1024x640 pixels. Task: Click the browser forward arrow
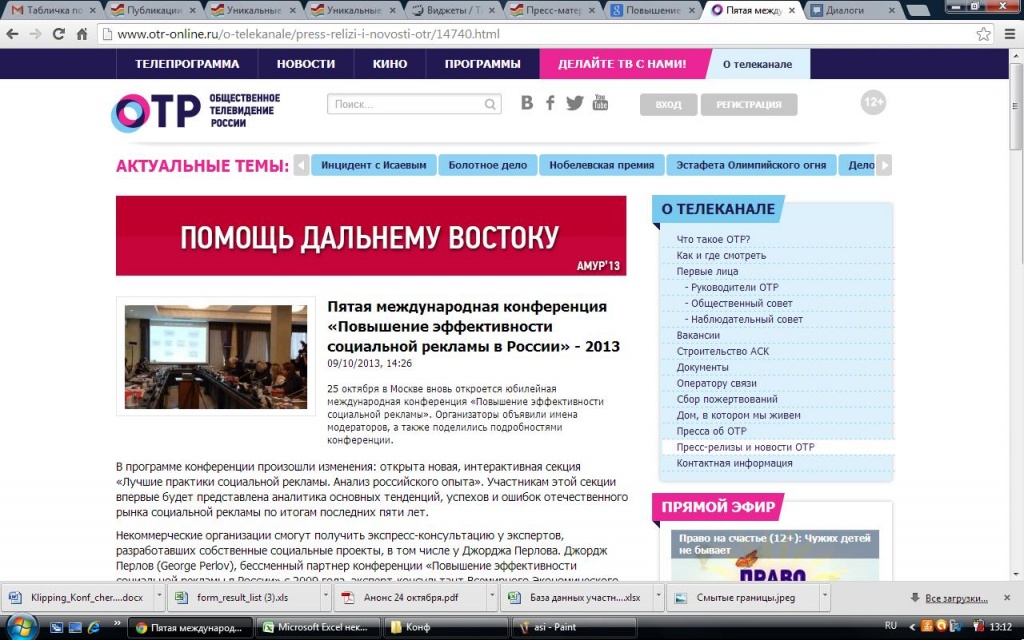coord(35,34)
